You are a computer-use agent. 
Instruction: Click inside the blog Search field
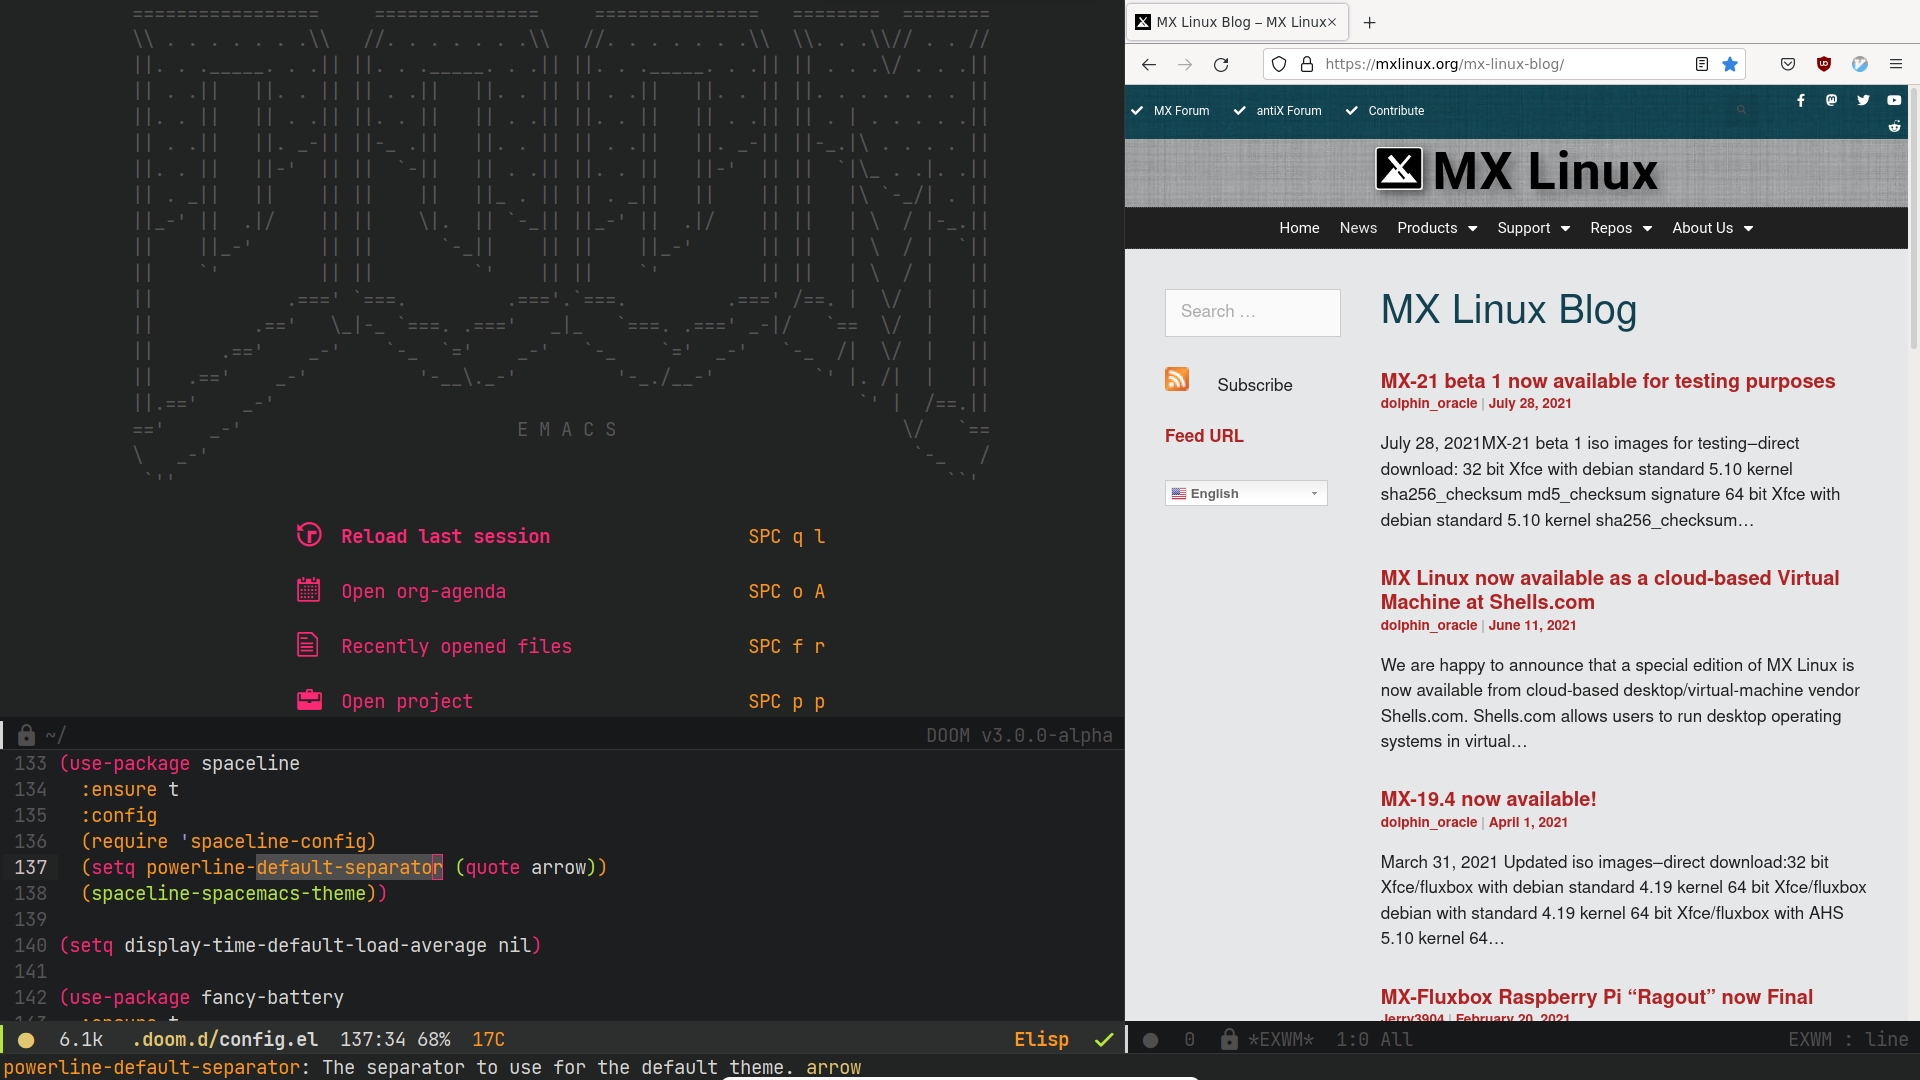pyautogui.click(x=1252, y=312)
